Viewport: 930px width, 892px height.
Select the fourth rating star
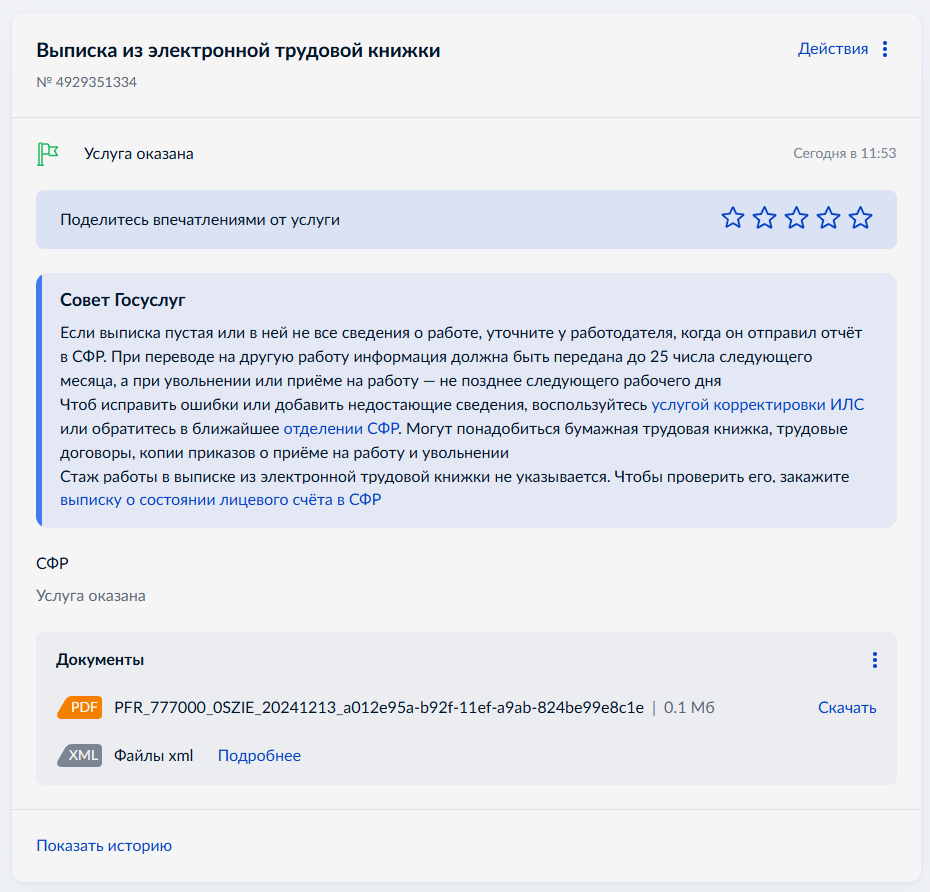(829, 218)
